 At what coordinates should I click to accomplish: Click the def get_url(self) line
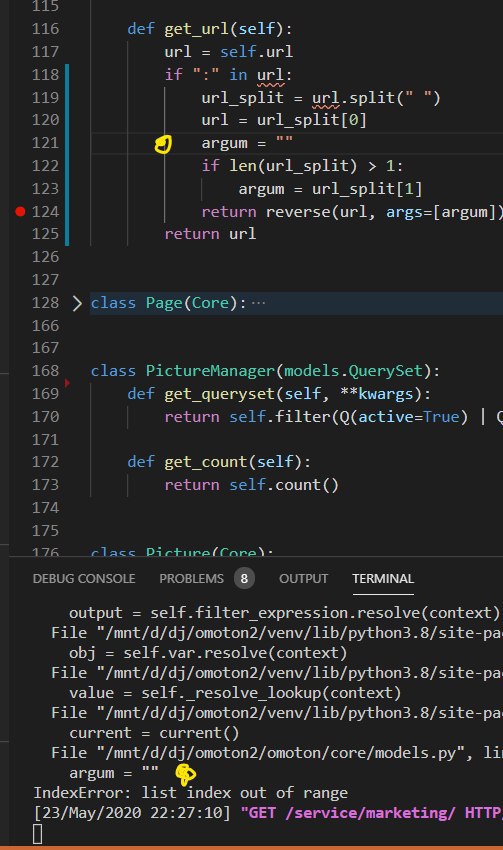pos(210,29)
